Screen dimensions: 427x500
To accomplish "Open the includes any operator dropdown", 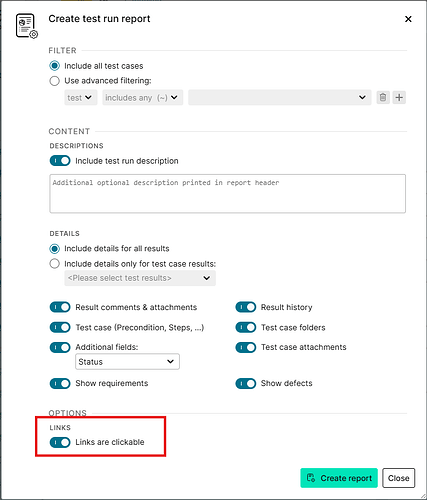I will 143,98.
